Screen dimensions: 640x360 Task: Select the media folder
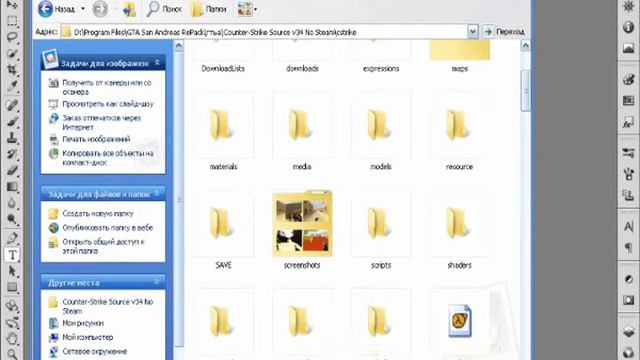(302, 131)
